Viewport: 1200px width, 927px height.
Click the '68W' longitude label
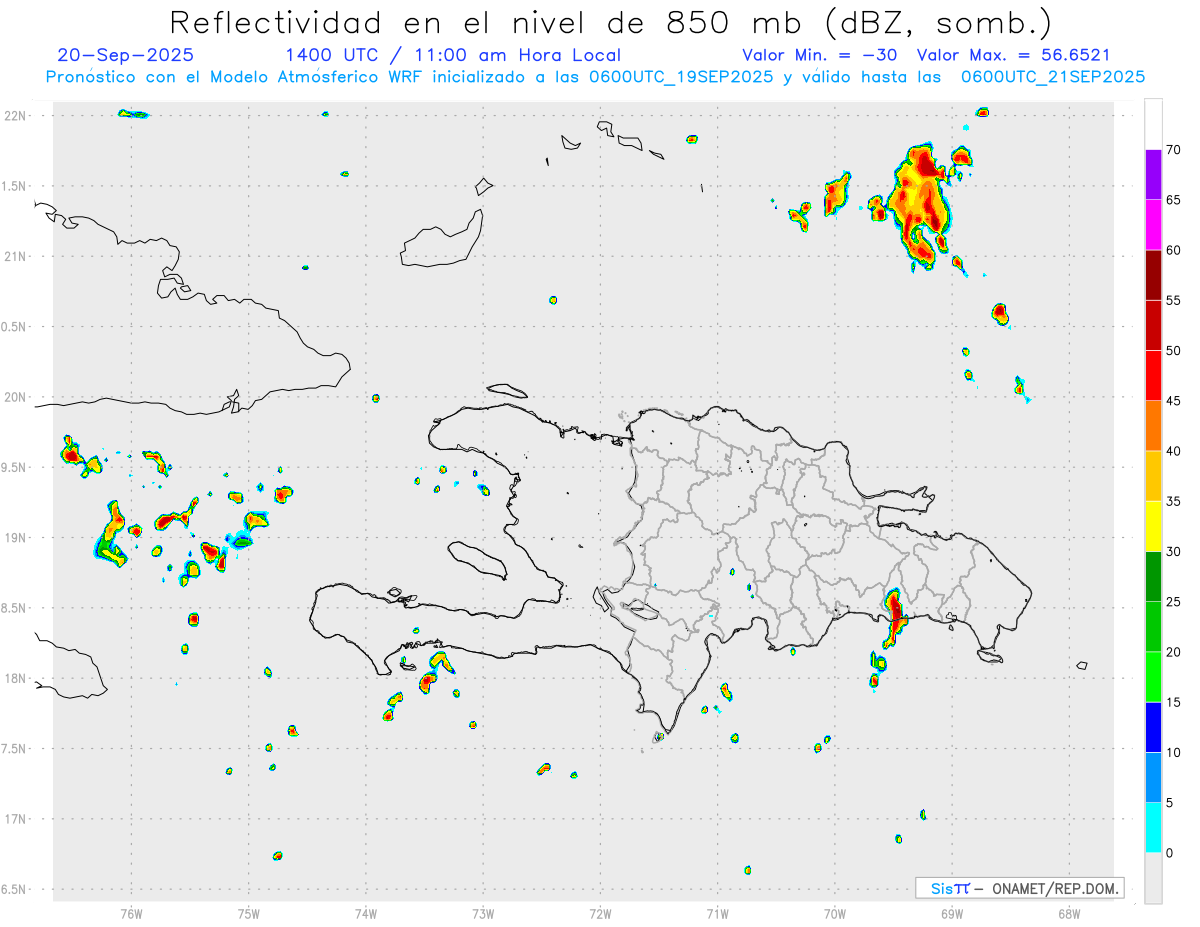click(x=1069, y=914)
